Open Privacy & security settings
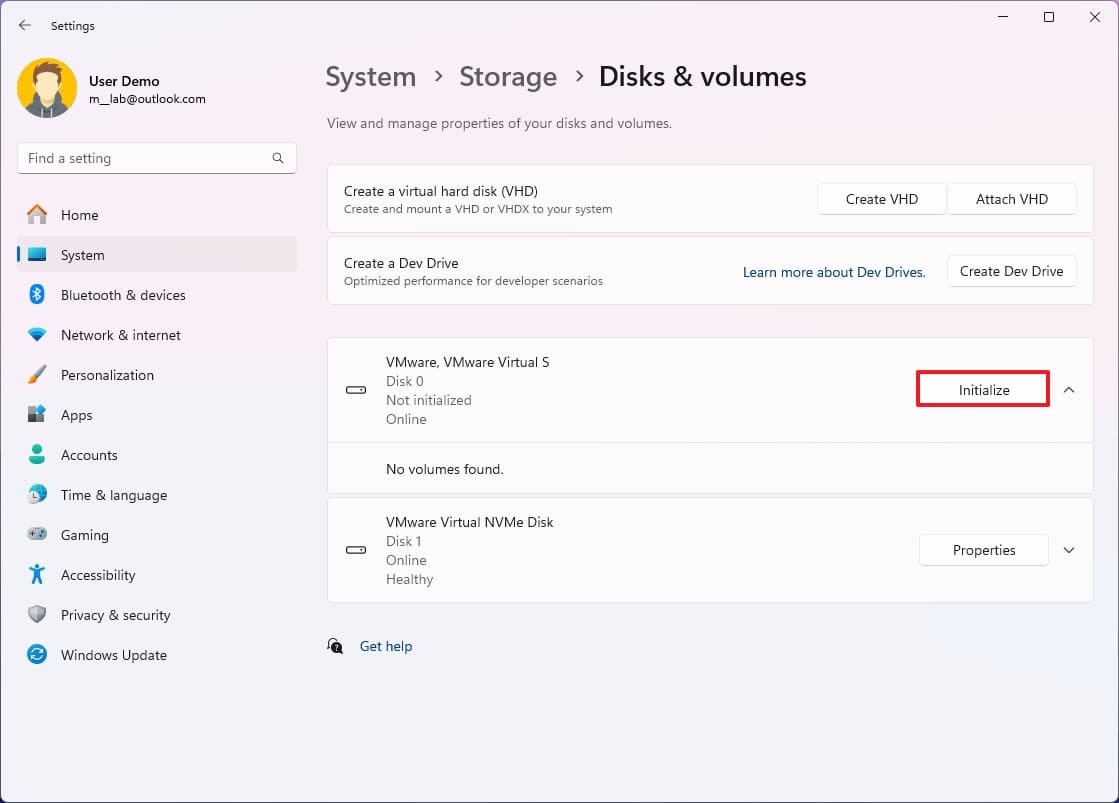The height and width of the screenshot is (803, 1119). pos(157,615)
